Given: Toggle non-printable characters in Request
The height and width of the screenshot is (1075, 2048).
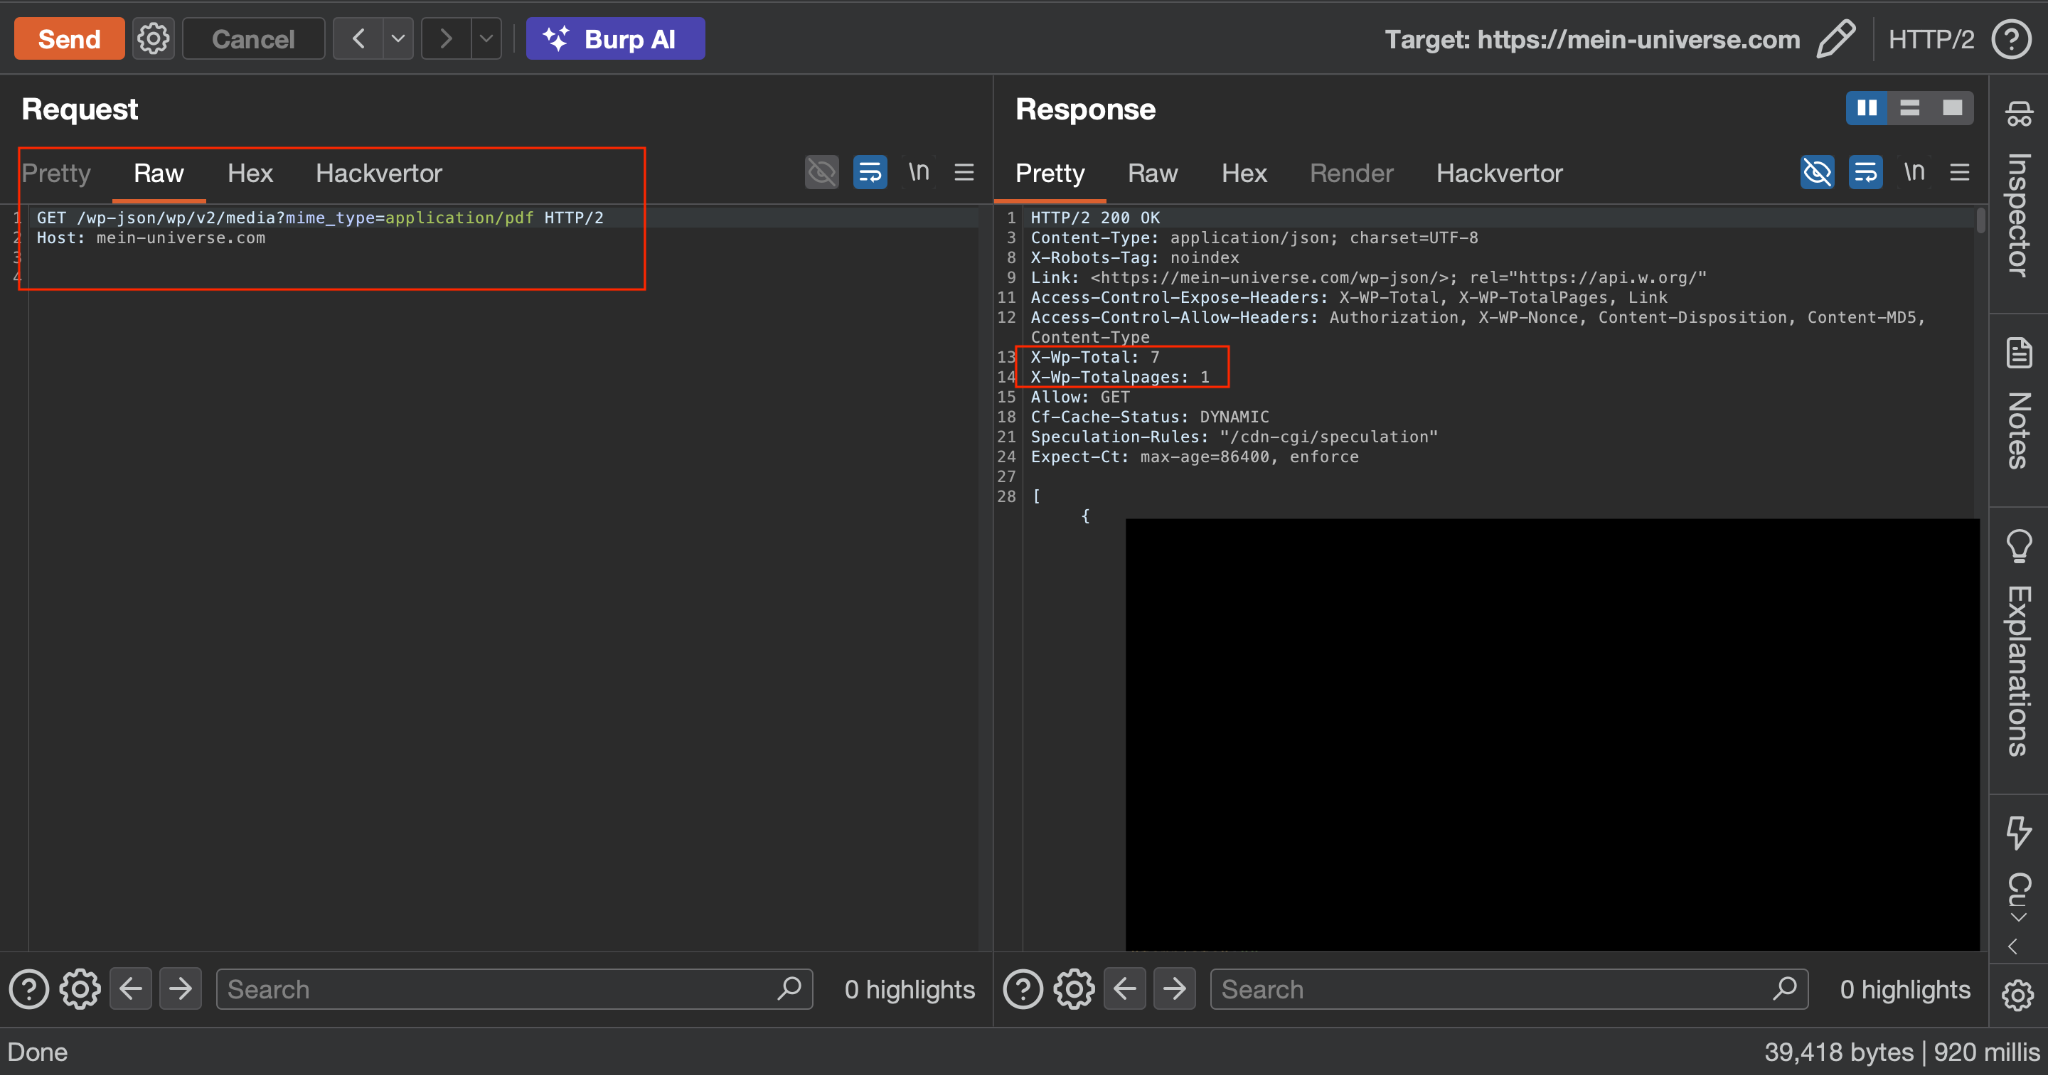Looking at the screenshot, I should [x=918, y=172].
